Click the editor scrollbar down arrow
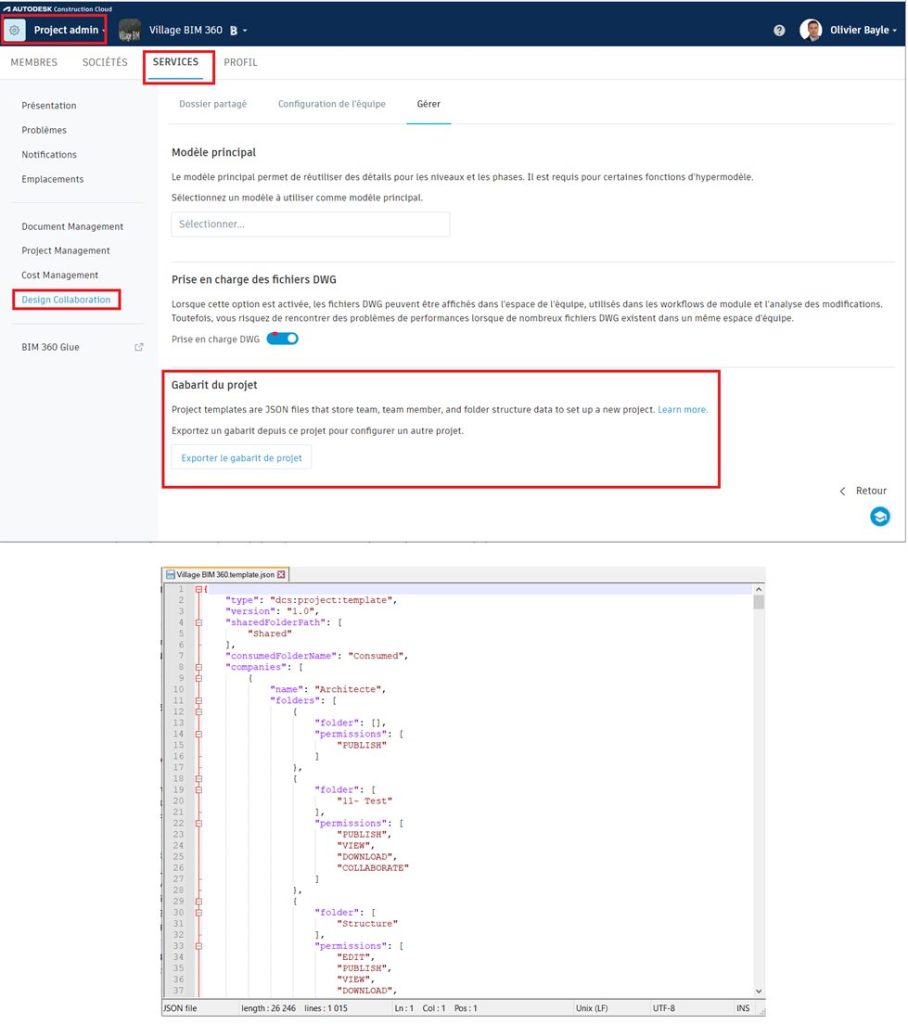 758,991
